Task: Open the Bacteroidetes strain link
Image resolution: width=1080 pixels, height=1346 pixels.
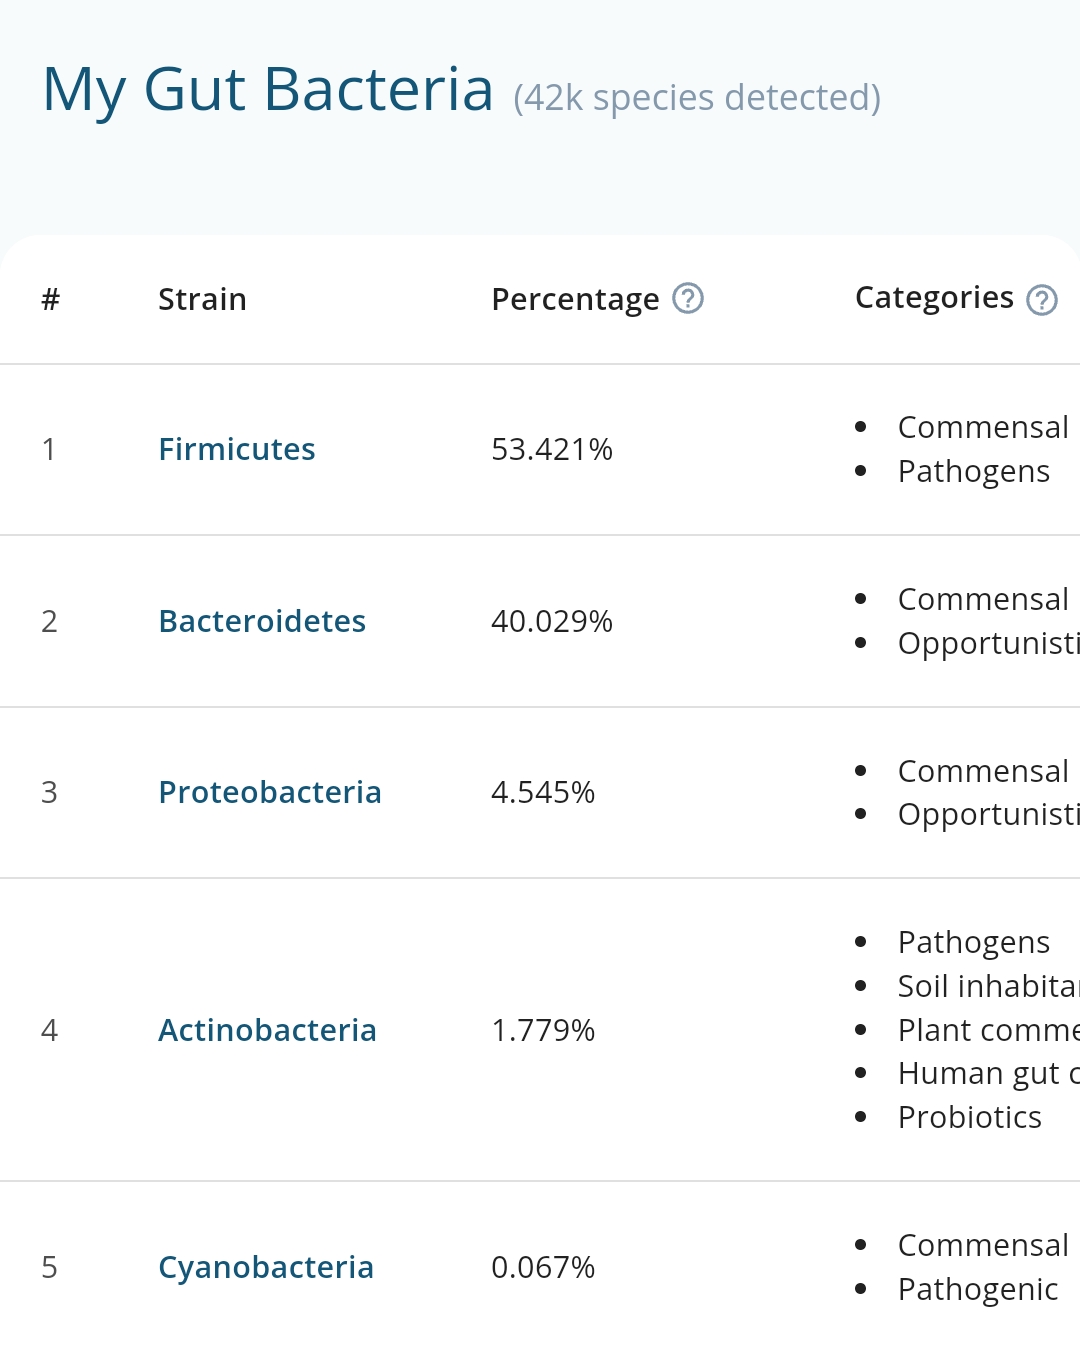Action: (262, 621)
